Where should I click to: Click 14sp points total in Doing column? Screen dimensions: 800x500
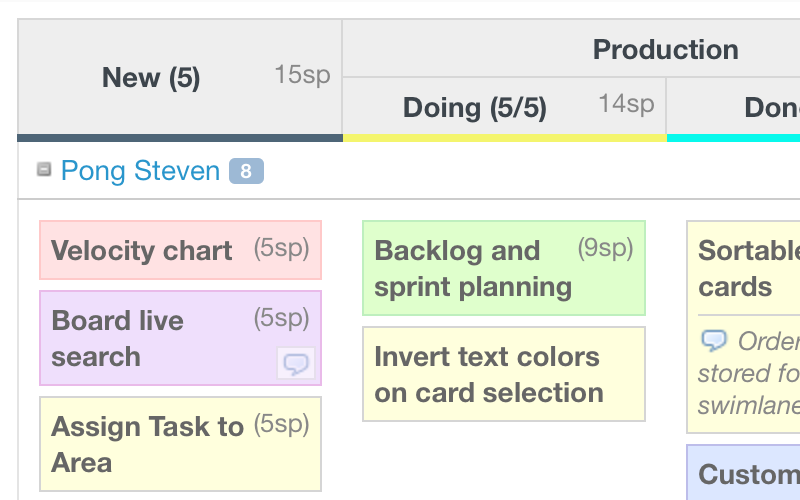coord(626,103)
